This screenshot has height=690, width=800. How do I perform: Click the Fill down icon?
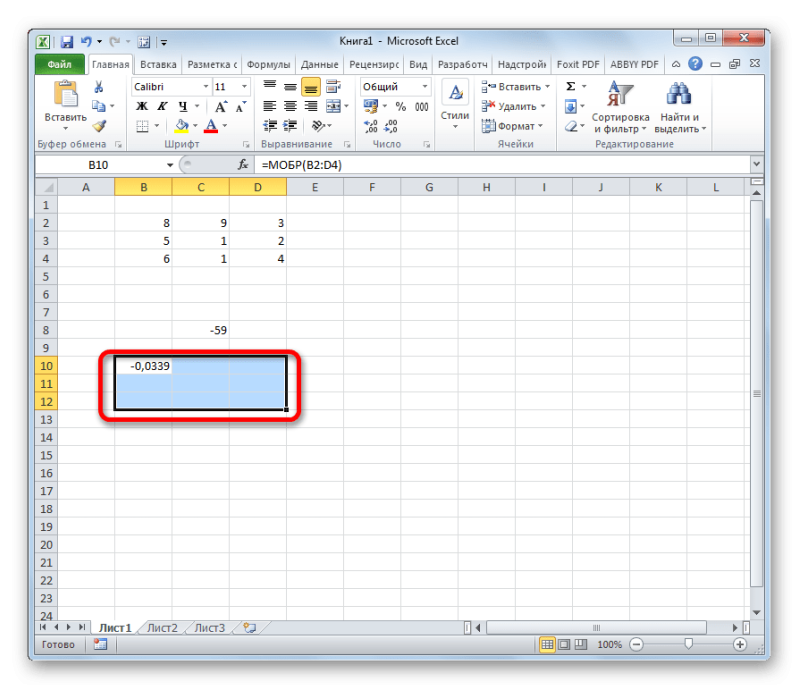coord(570,106)
